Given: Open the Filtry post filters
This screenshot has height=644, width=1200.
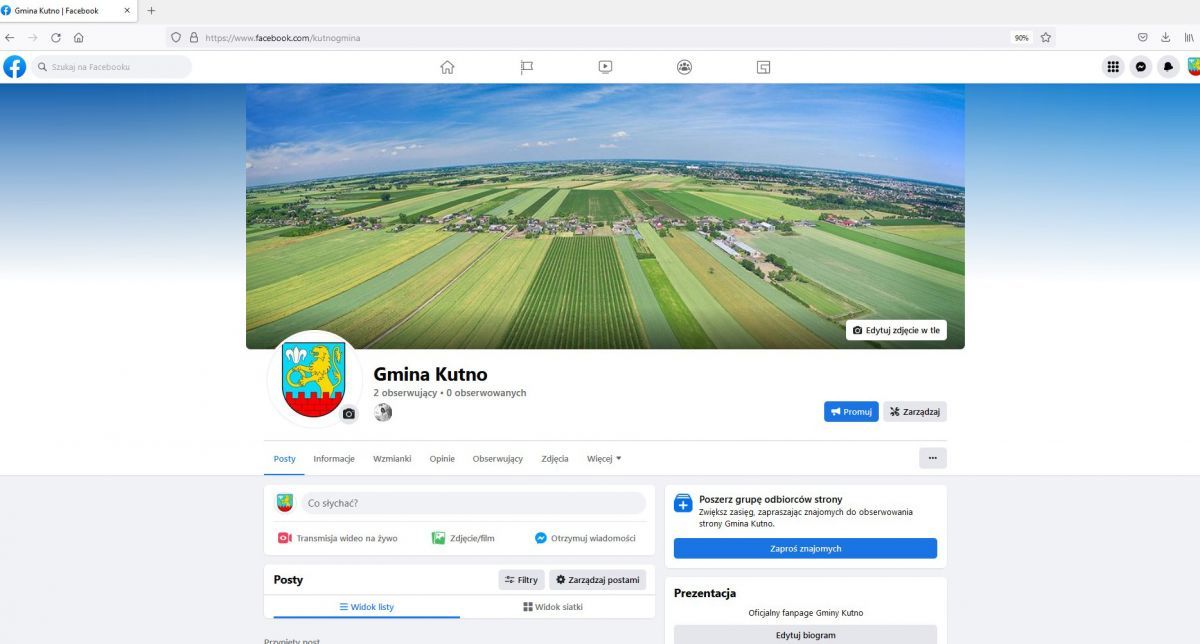Looking at the screenshot, I should point(521,580).
